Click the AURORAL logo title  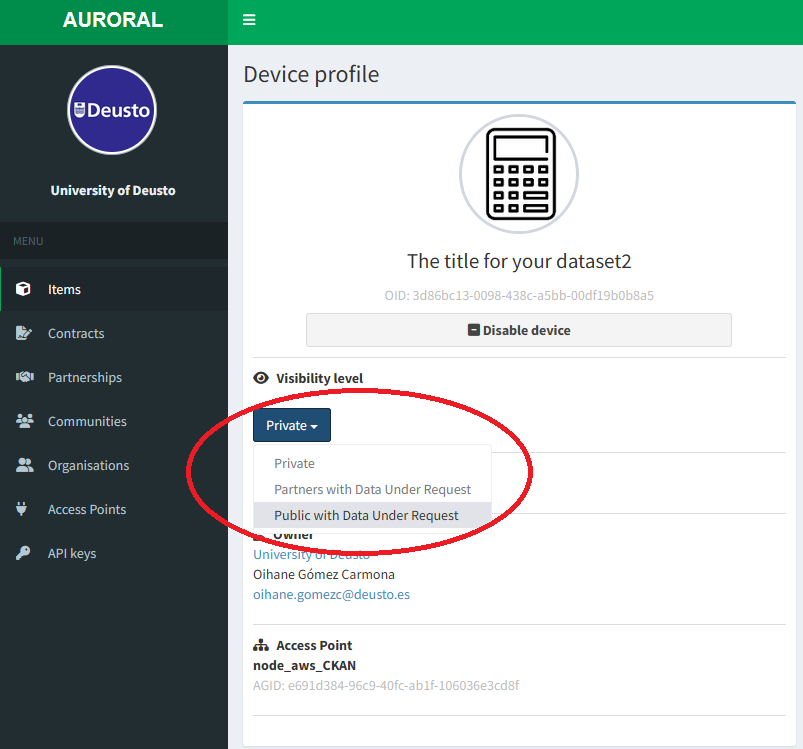click(113, 20)
